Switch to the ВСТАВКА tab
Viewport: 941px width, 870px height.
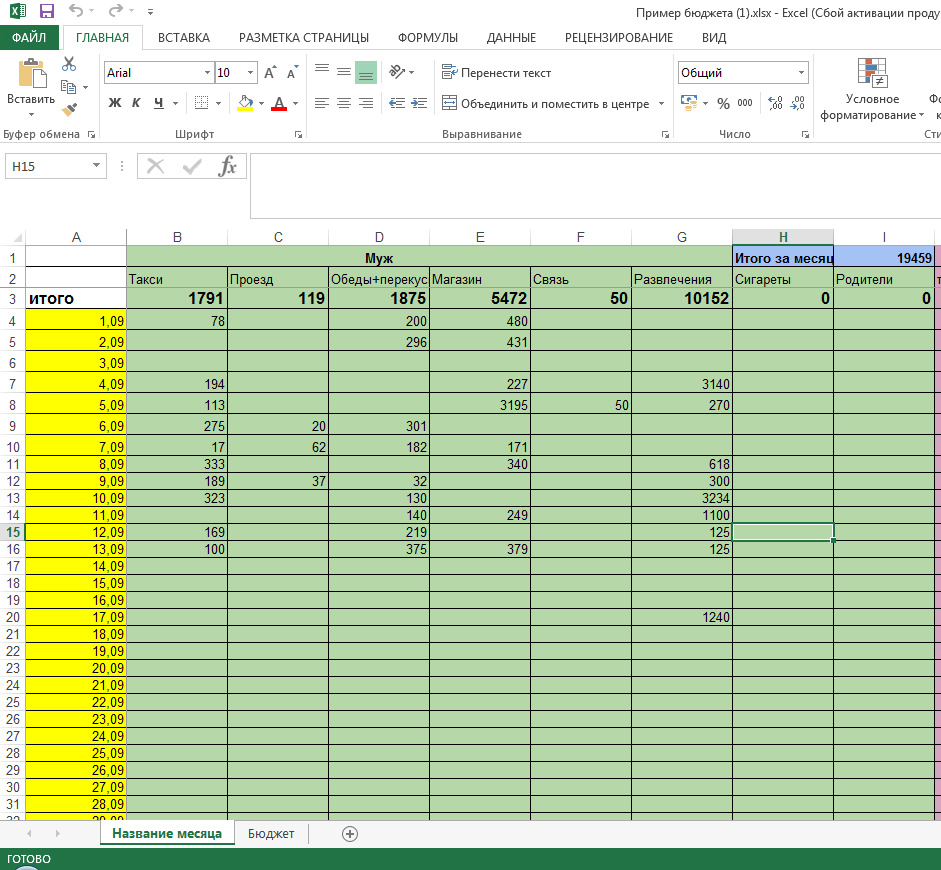coord(184,38)
